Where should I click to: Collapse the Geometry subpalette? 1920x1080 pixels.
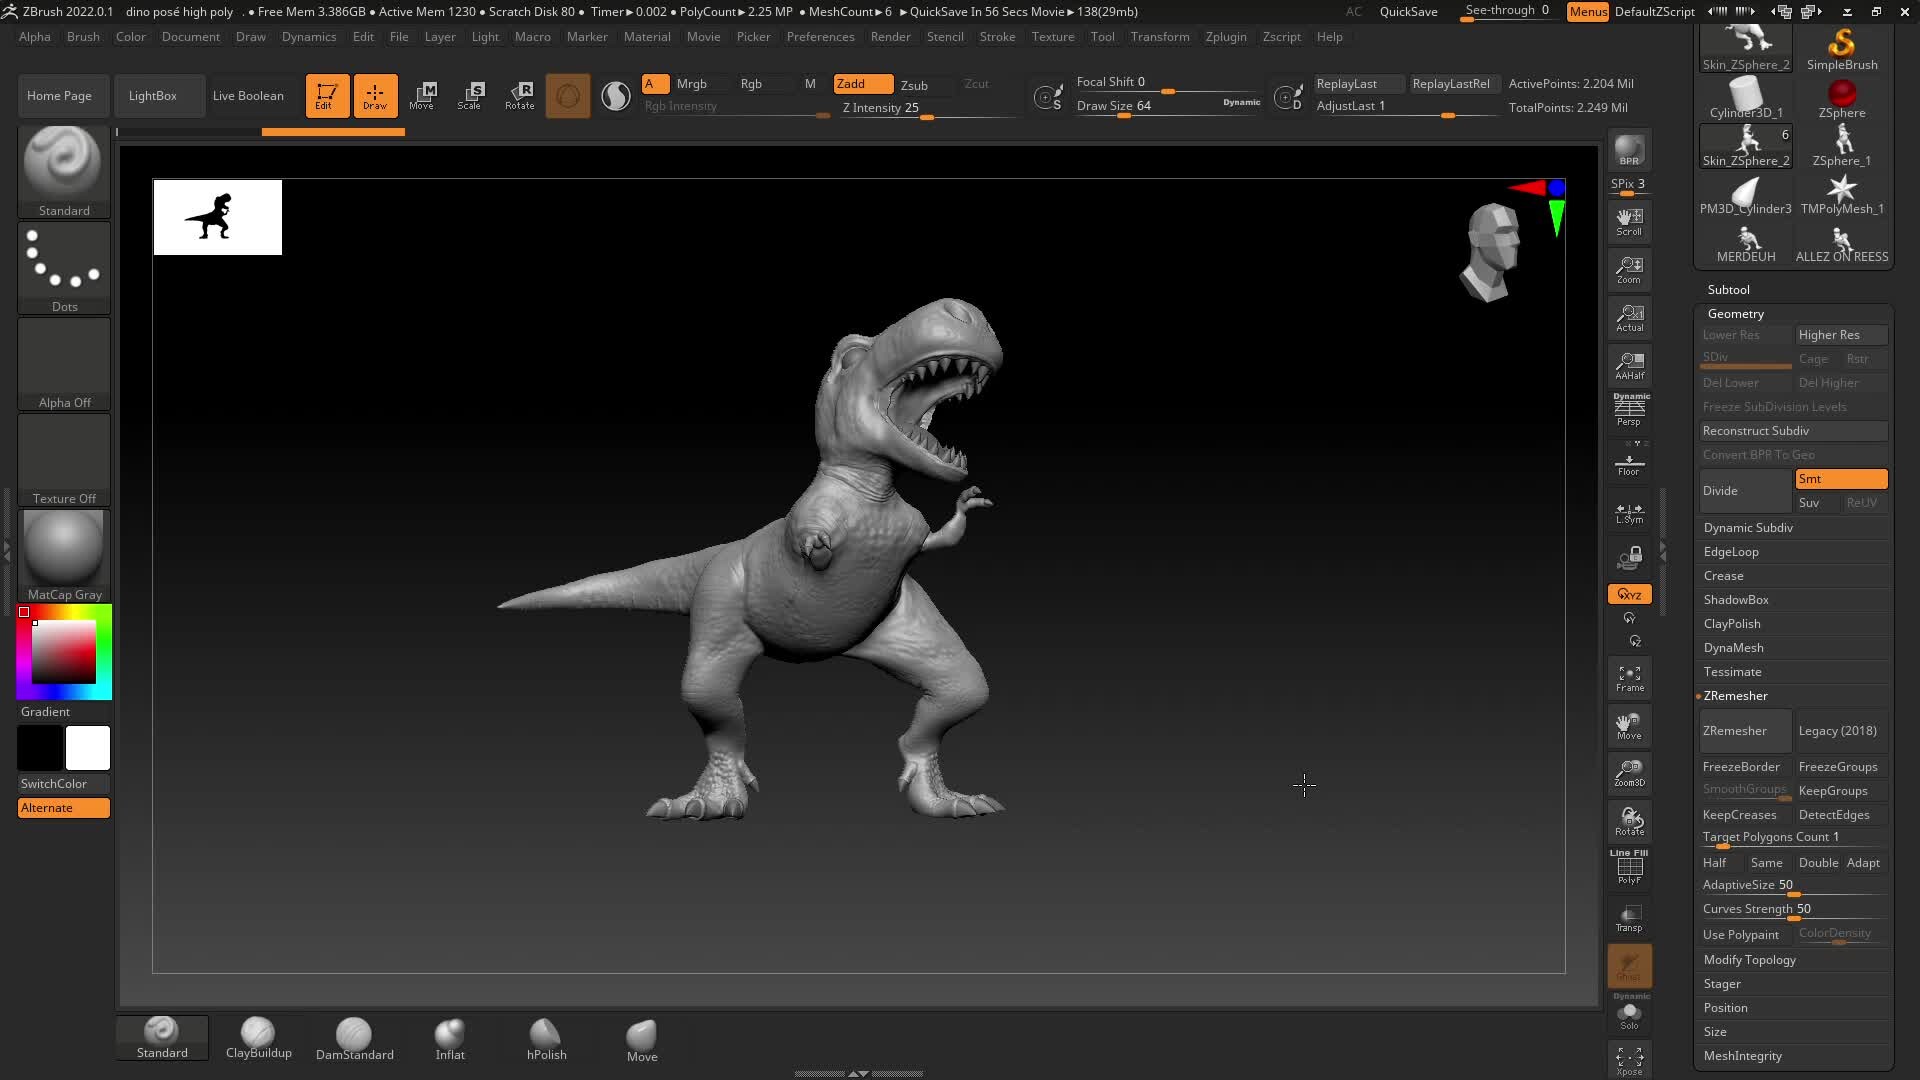[1736, 313]
